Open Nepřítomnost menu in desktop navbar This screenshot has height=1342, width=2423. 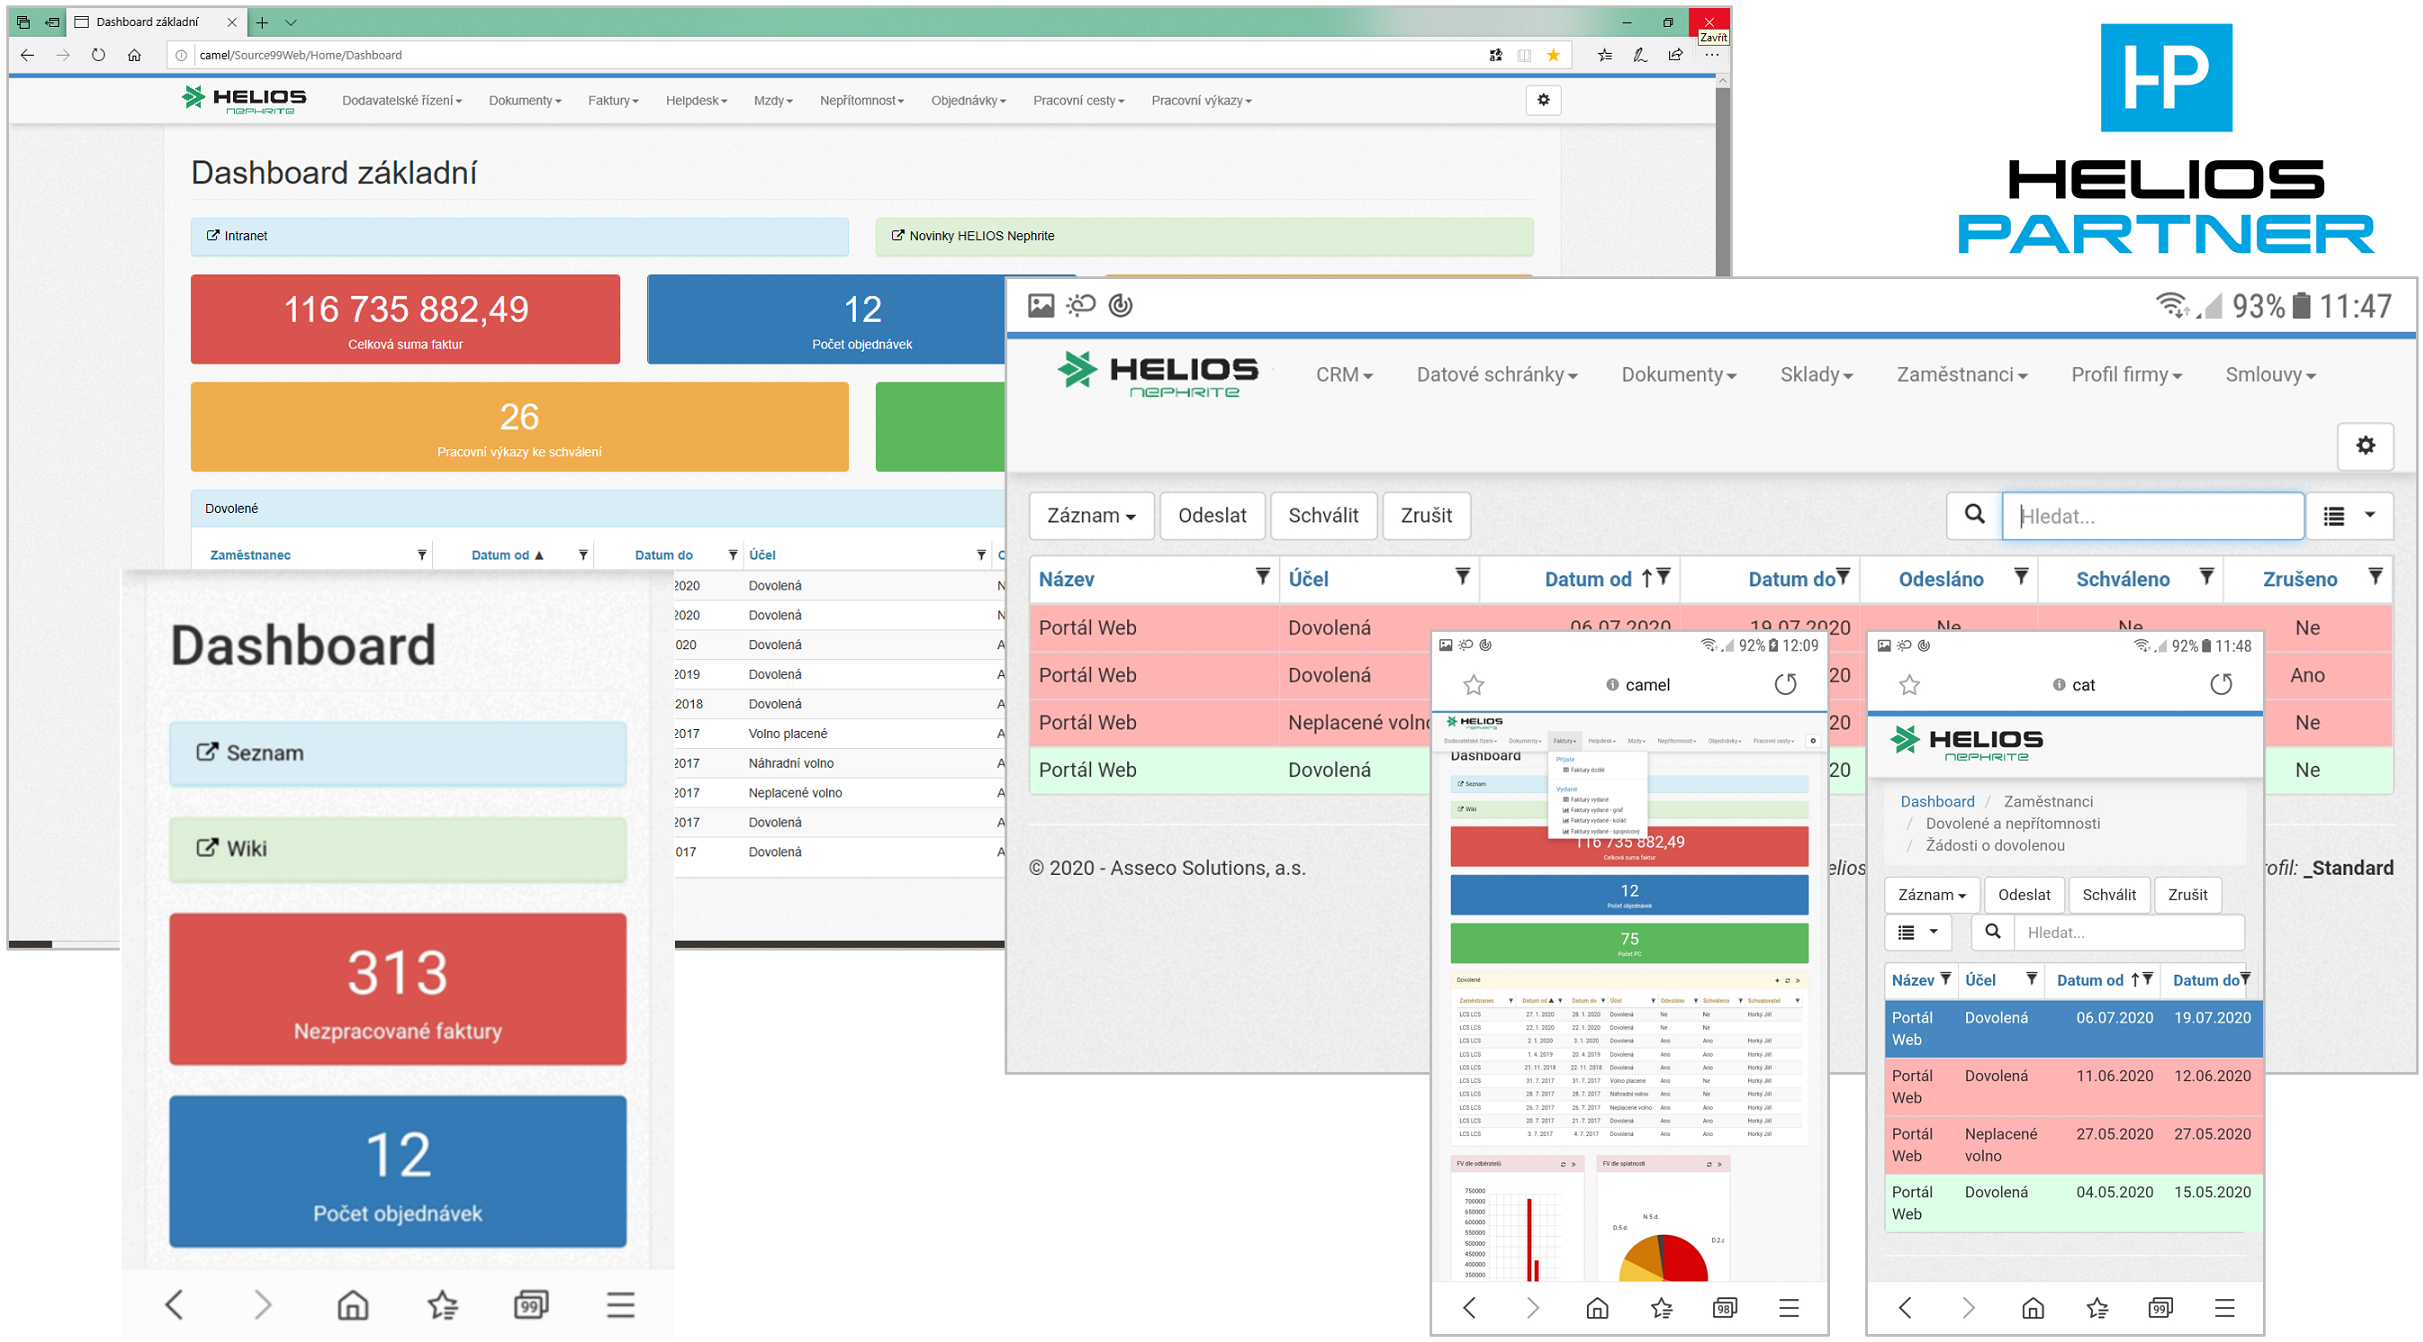click(861, 101)
